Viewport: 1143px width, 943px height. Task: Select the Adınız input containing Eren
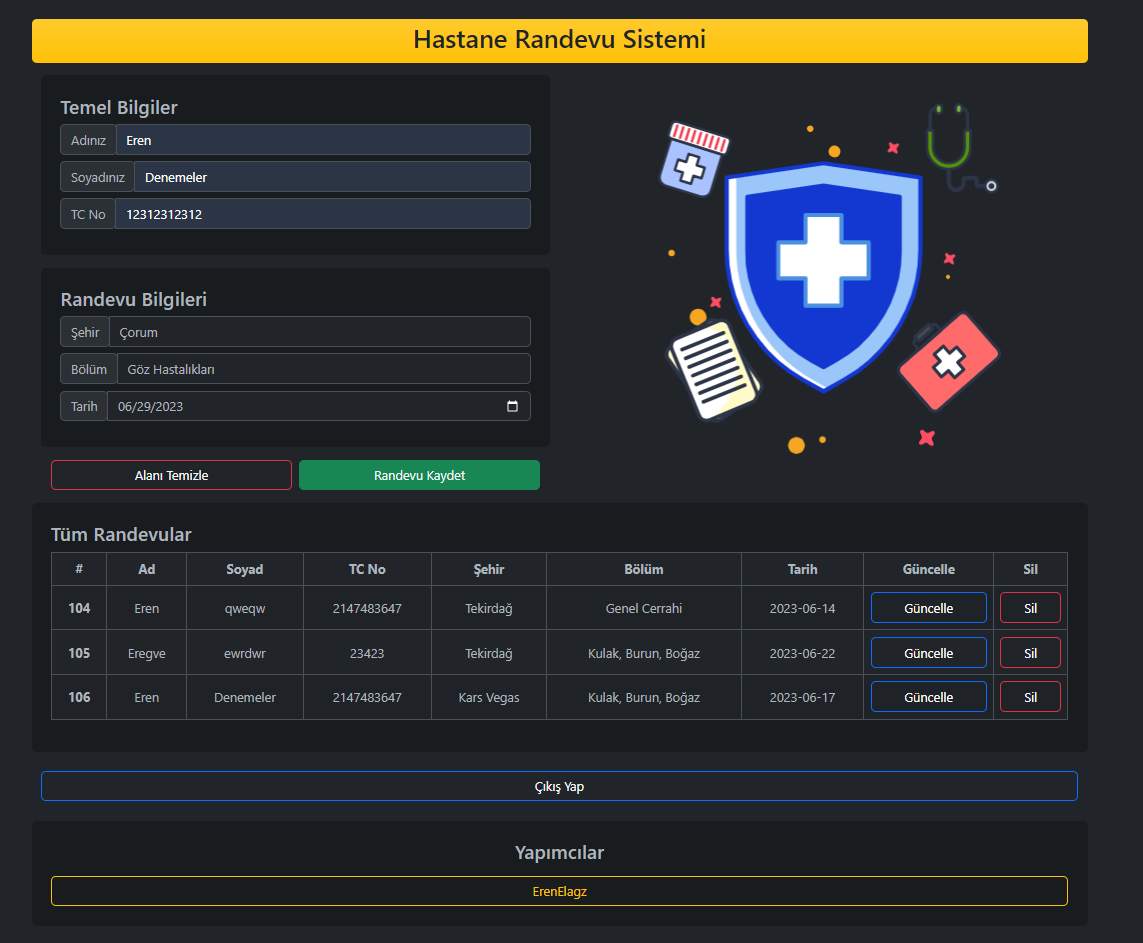(322, 140)
